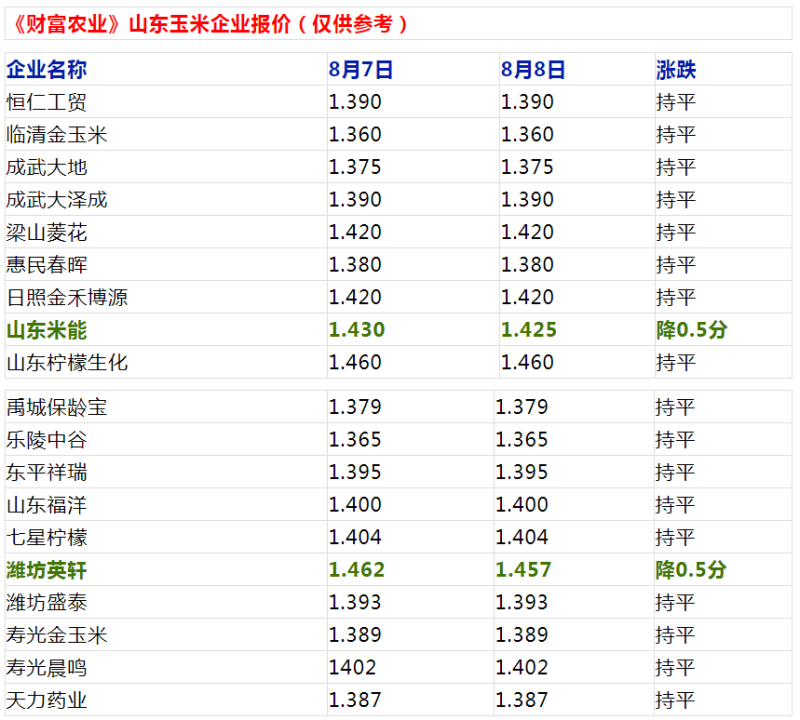Select the 涨跌 column header
This screenshot has height=720, width=800.
(676, 69)
